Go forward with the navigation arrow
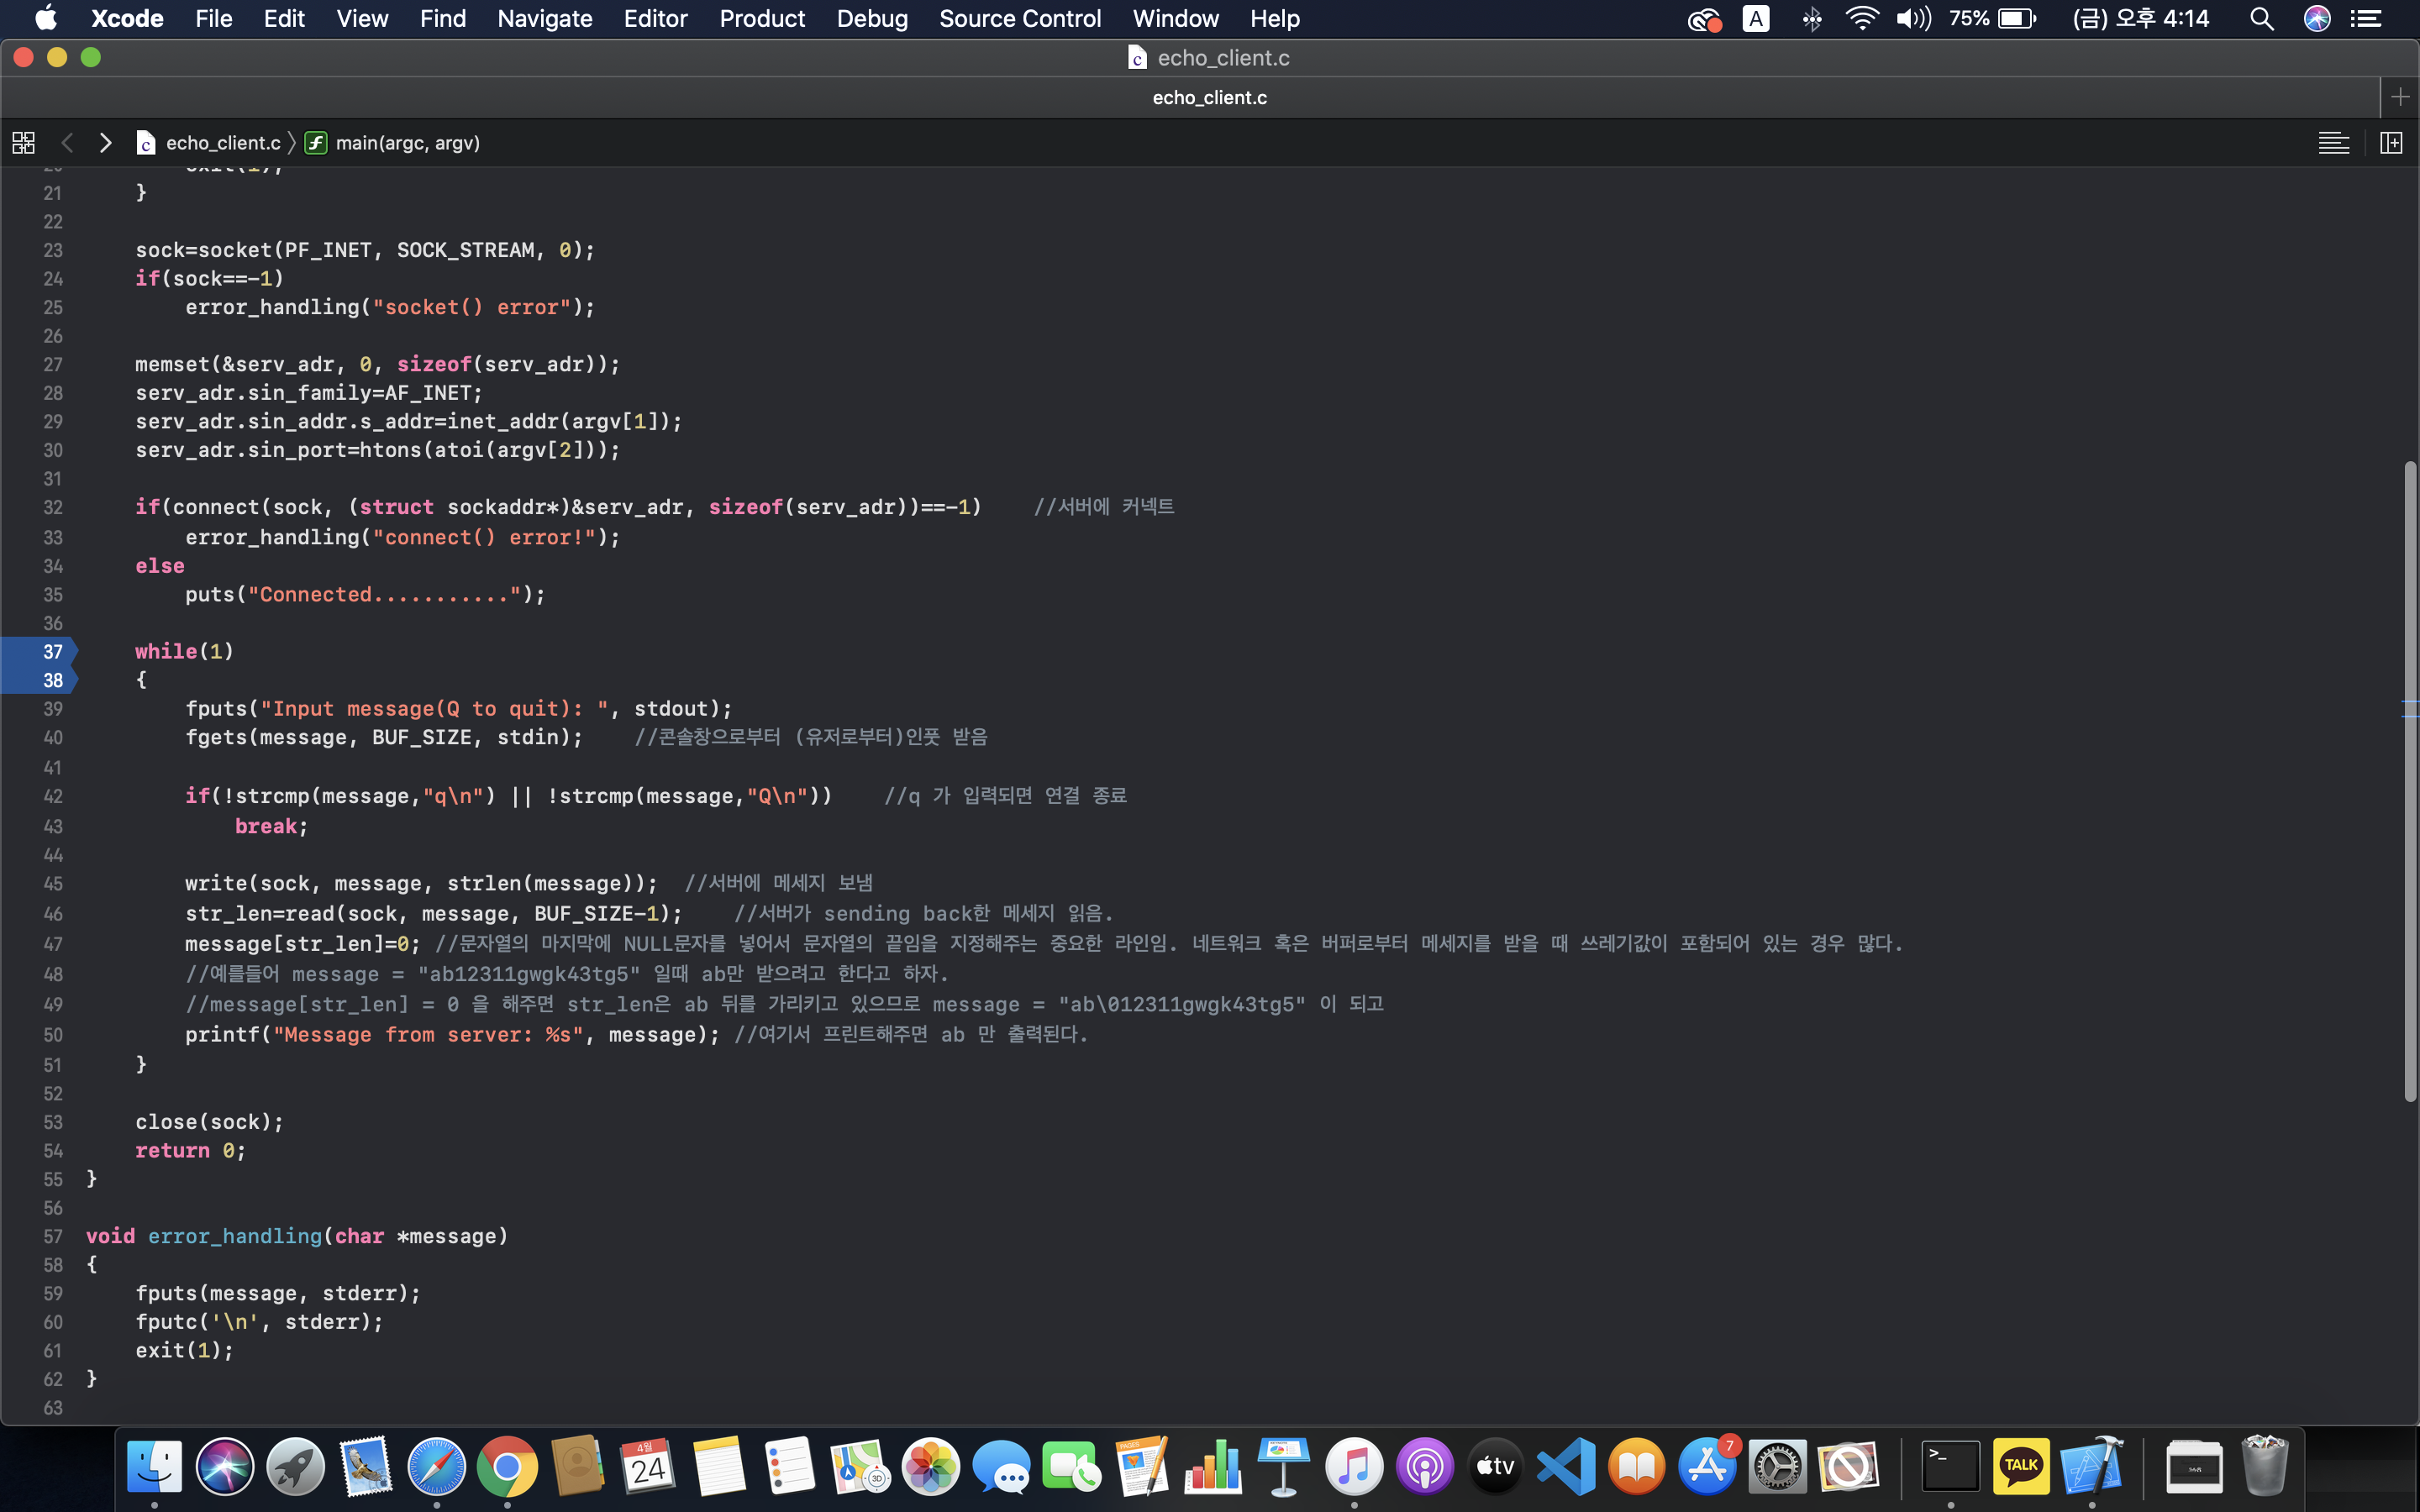 point(105,143)
